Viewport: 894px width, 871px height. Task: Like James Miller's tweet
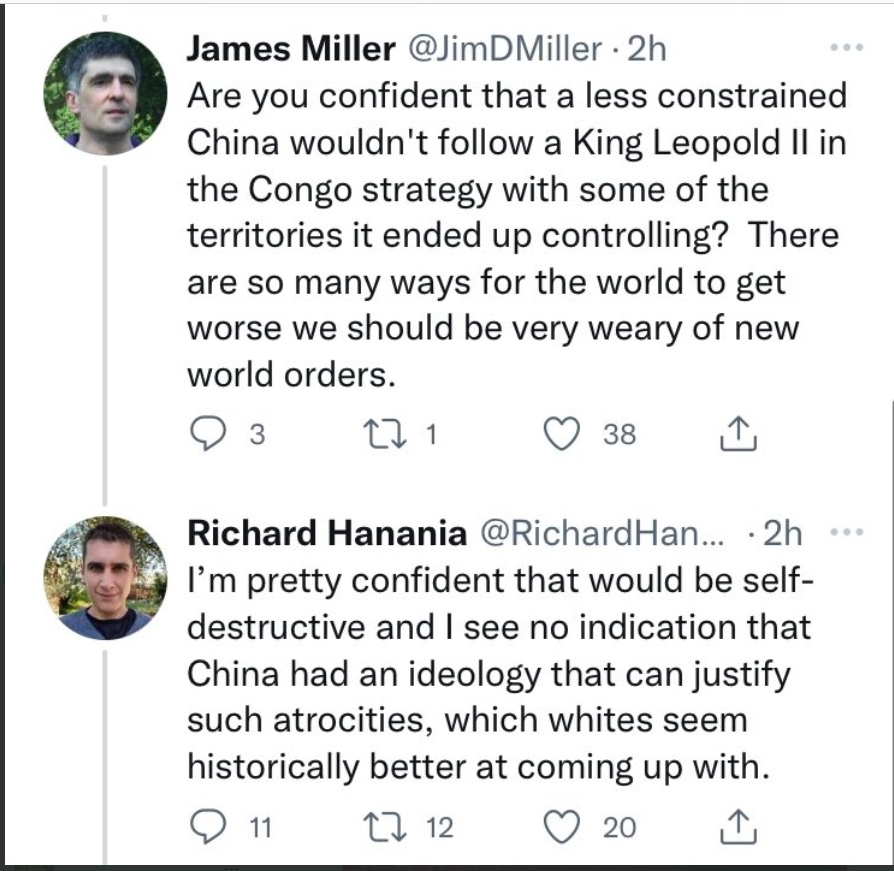562,434
